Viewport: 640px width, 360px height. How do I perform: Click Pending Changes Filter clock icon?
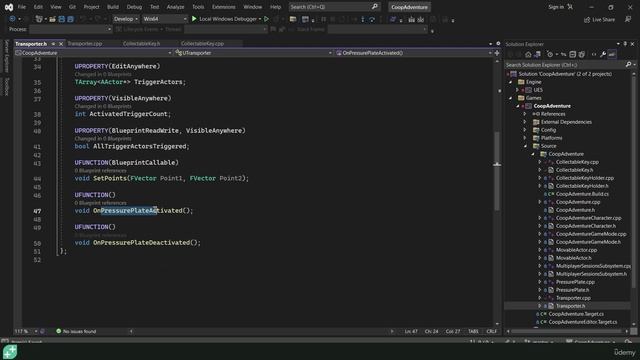tap(550, 54)
